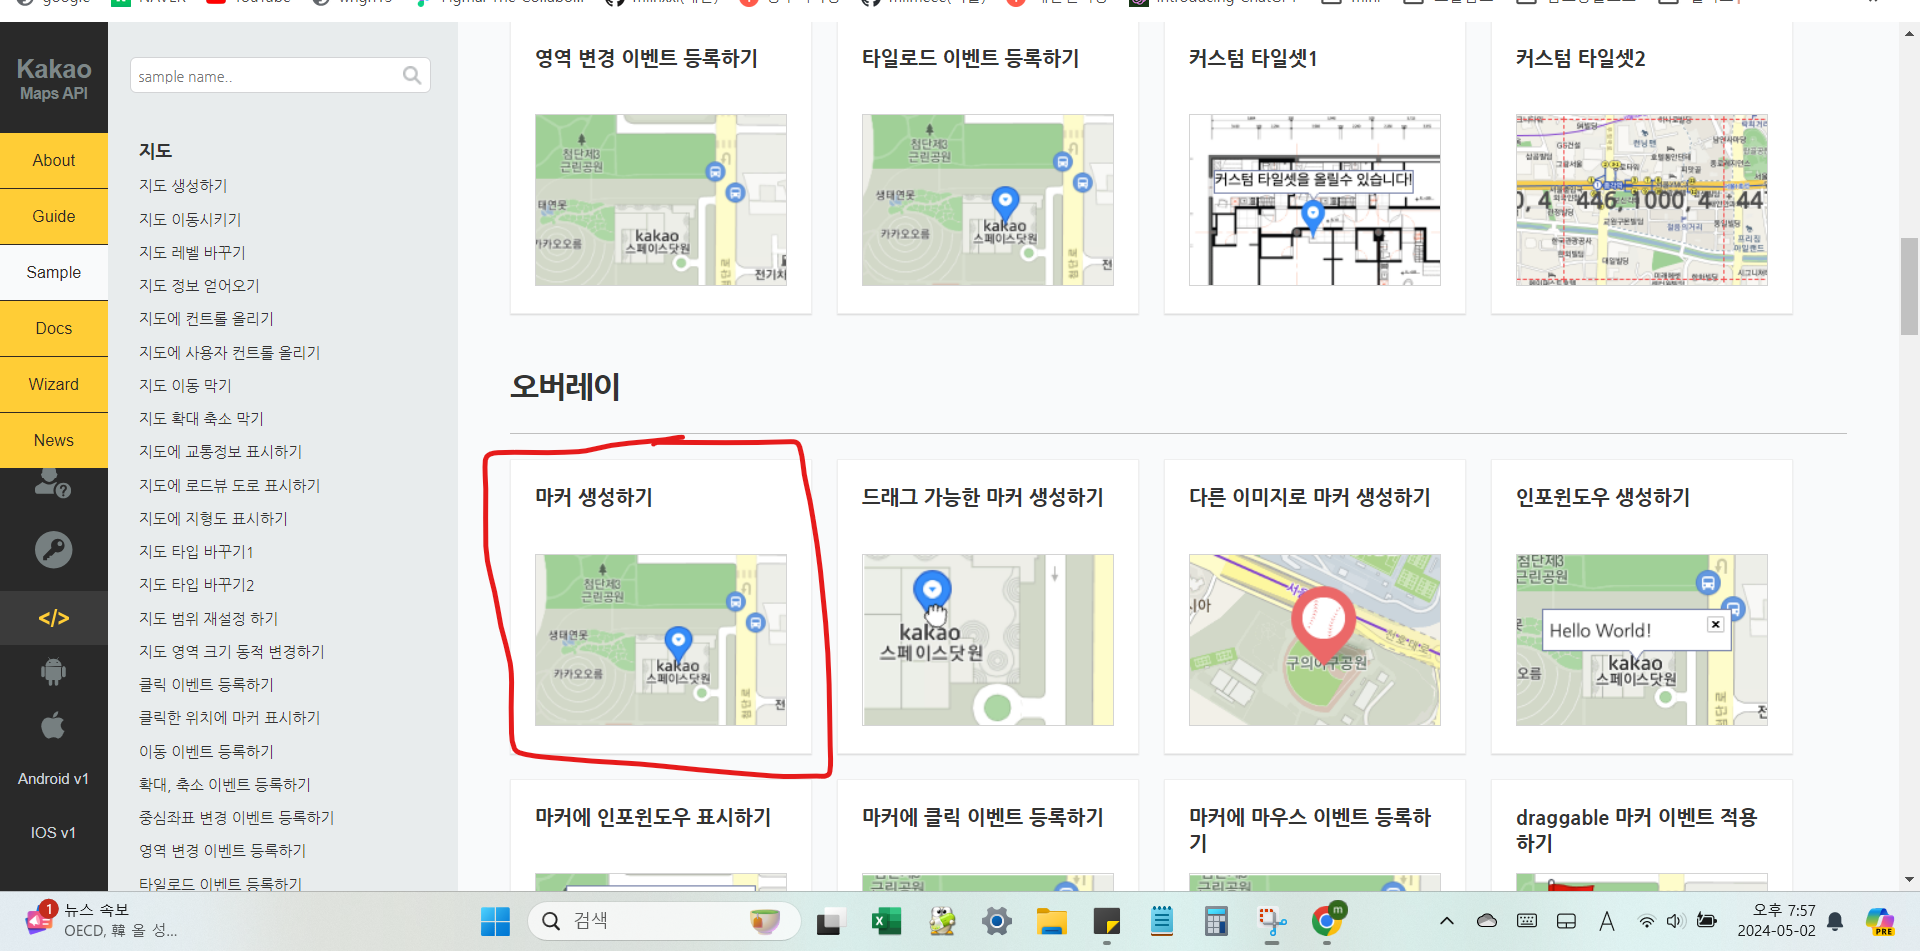1920x951 pixels.
Task: Click 지도 정보 얻어오기 list item
Action: 199,285
